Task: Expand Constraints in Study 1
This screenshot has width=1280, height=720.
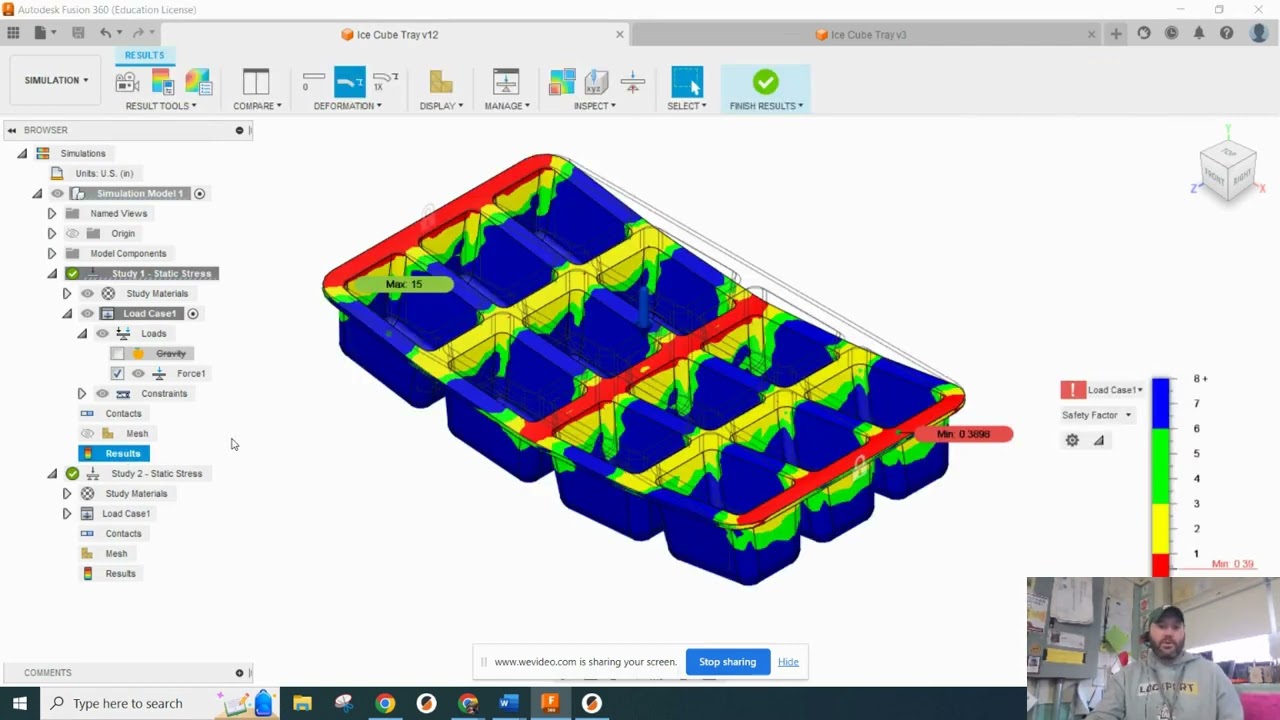Action: click(x=82, y=393)
